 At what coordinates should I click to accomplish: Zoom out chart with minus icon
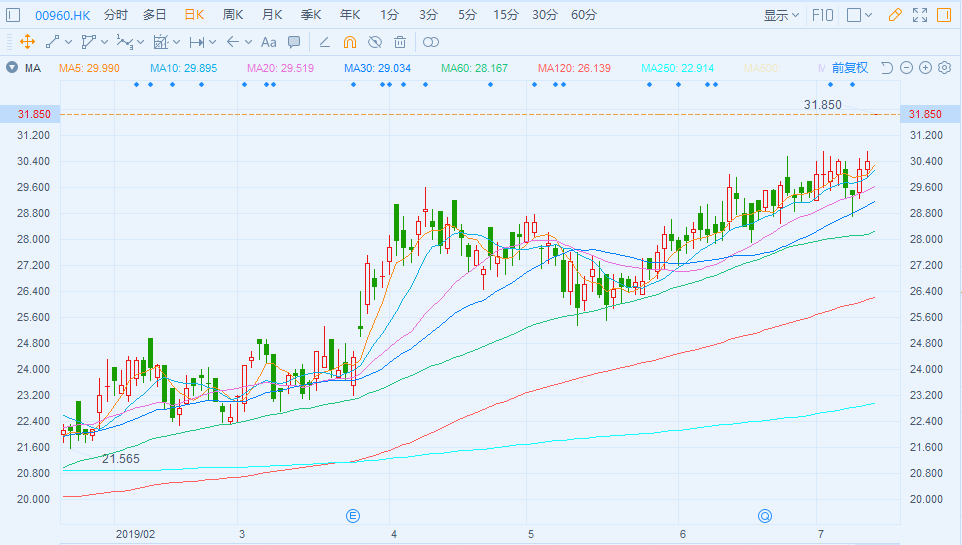point(906,68)
